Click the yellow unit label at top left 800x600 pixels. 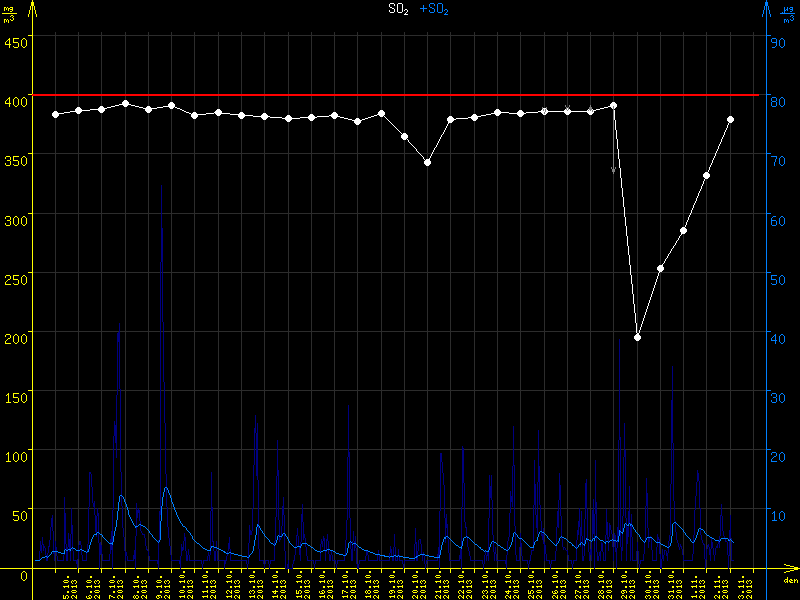pos(9,15)
